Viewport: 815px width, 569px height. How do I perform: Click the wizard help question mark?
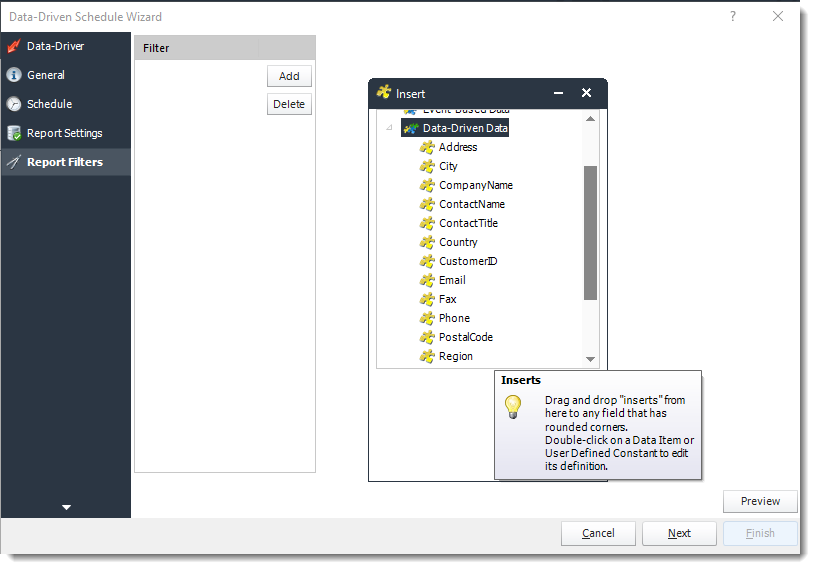(733, 16)
